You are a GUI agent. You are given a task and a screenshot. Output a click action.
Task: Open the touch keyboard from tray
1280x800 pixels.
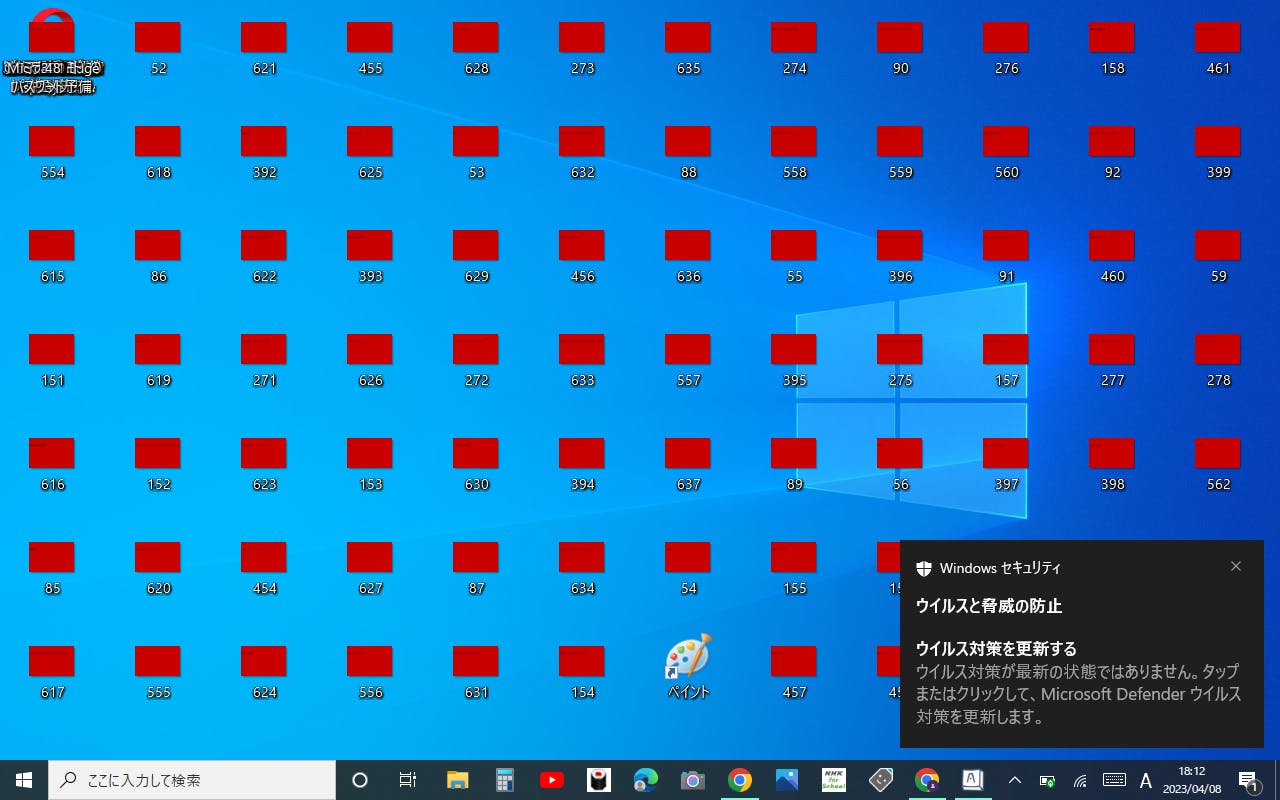click(x=1114, y=780)
